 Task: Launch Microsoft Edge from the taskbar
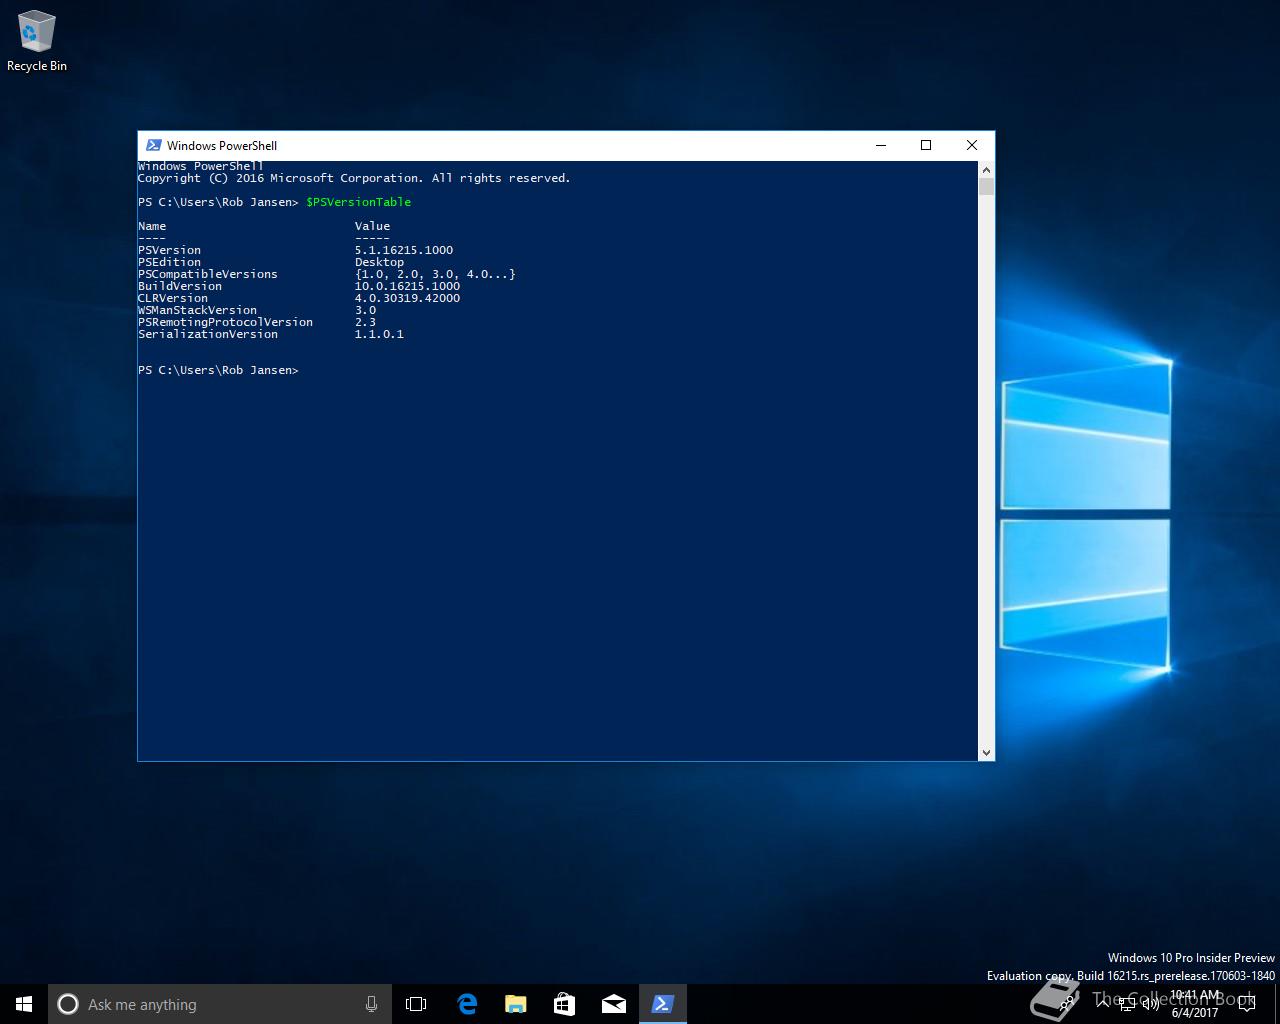click(x=466, y=1004)
